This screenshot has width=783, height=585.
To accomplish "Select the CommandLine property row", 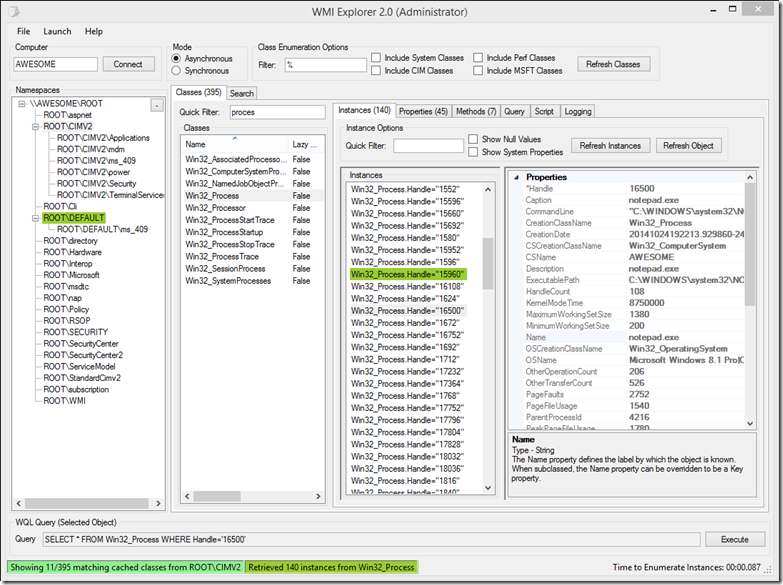I will 633,212.
